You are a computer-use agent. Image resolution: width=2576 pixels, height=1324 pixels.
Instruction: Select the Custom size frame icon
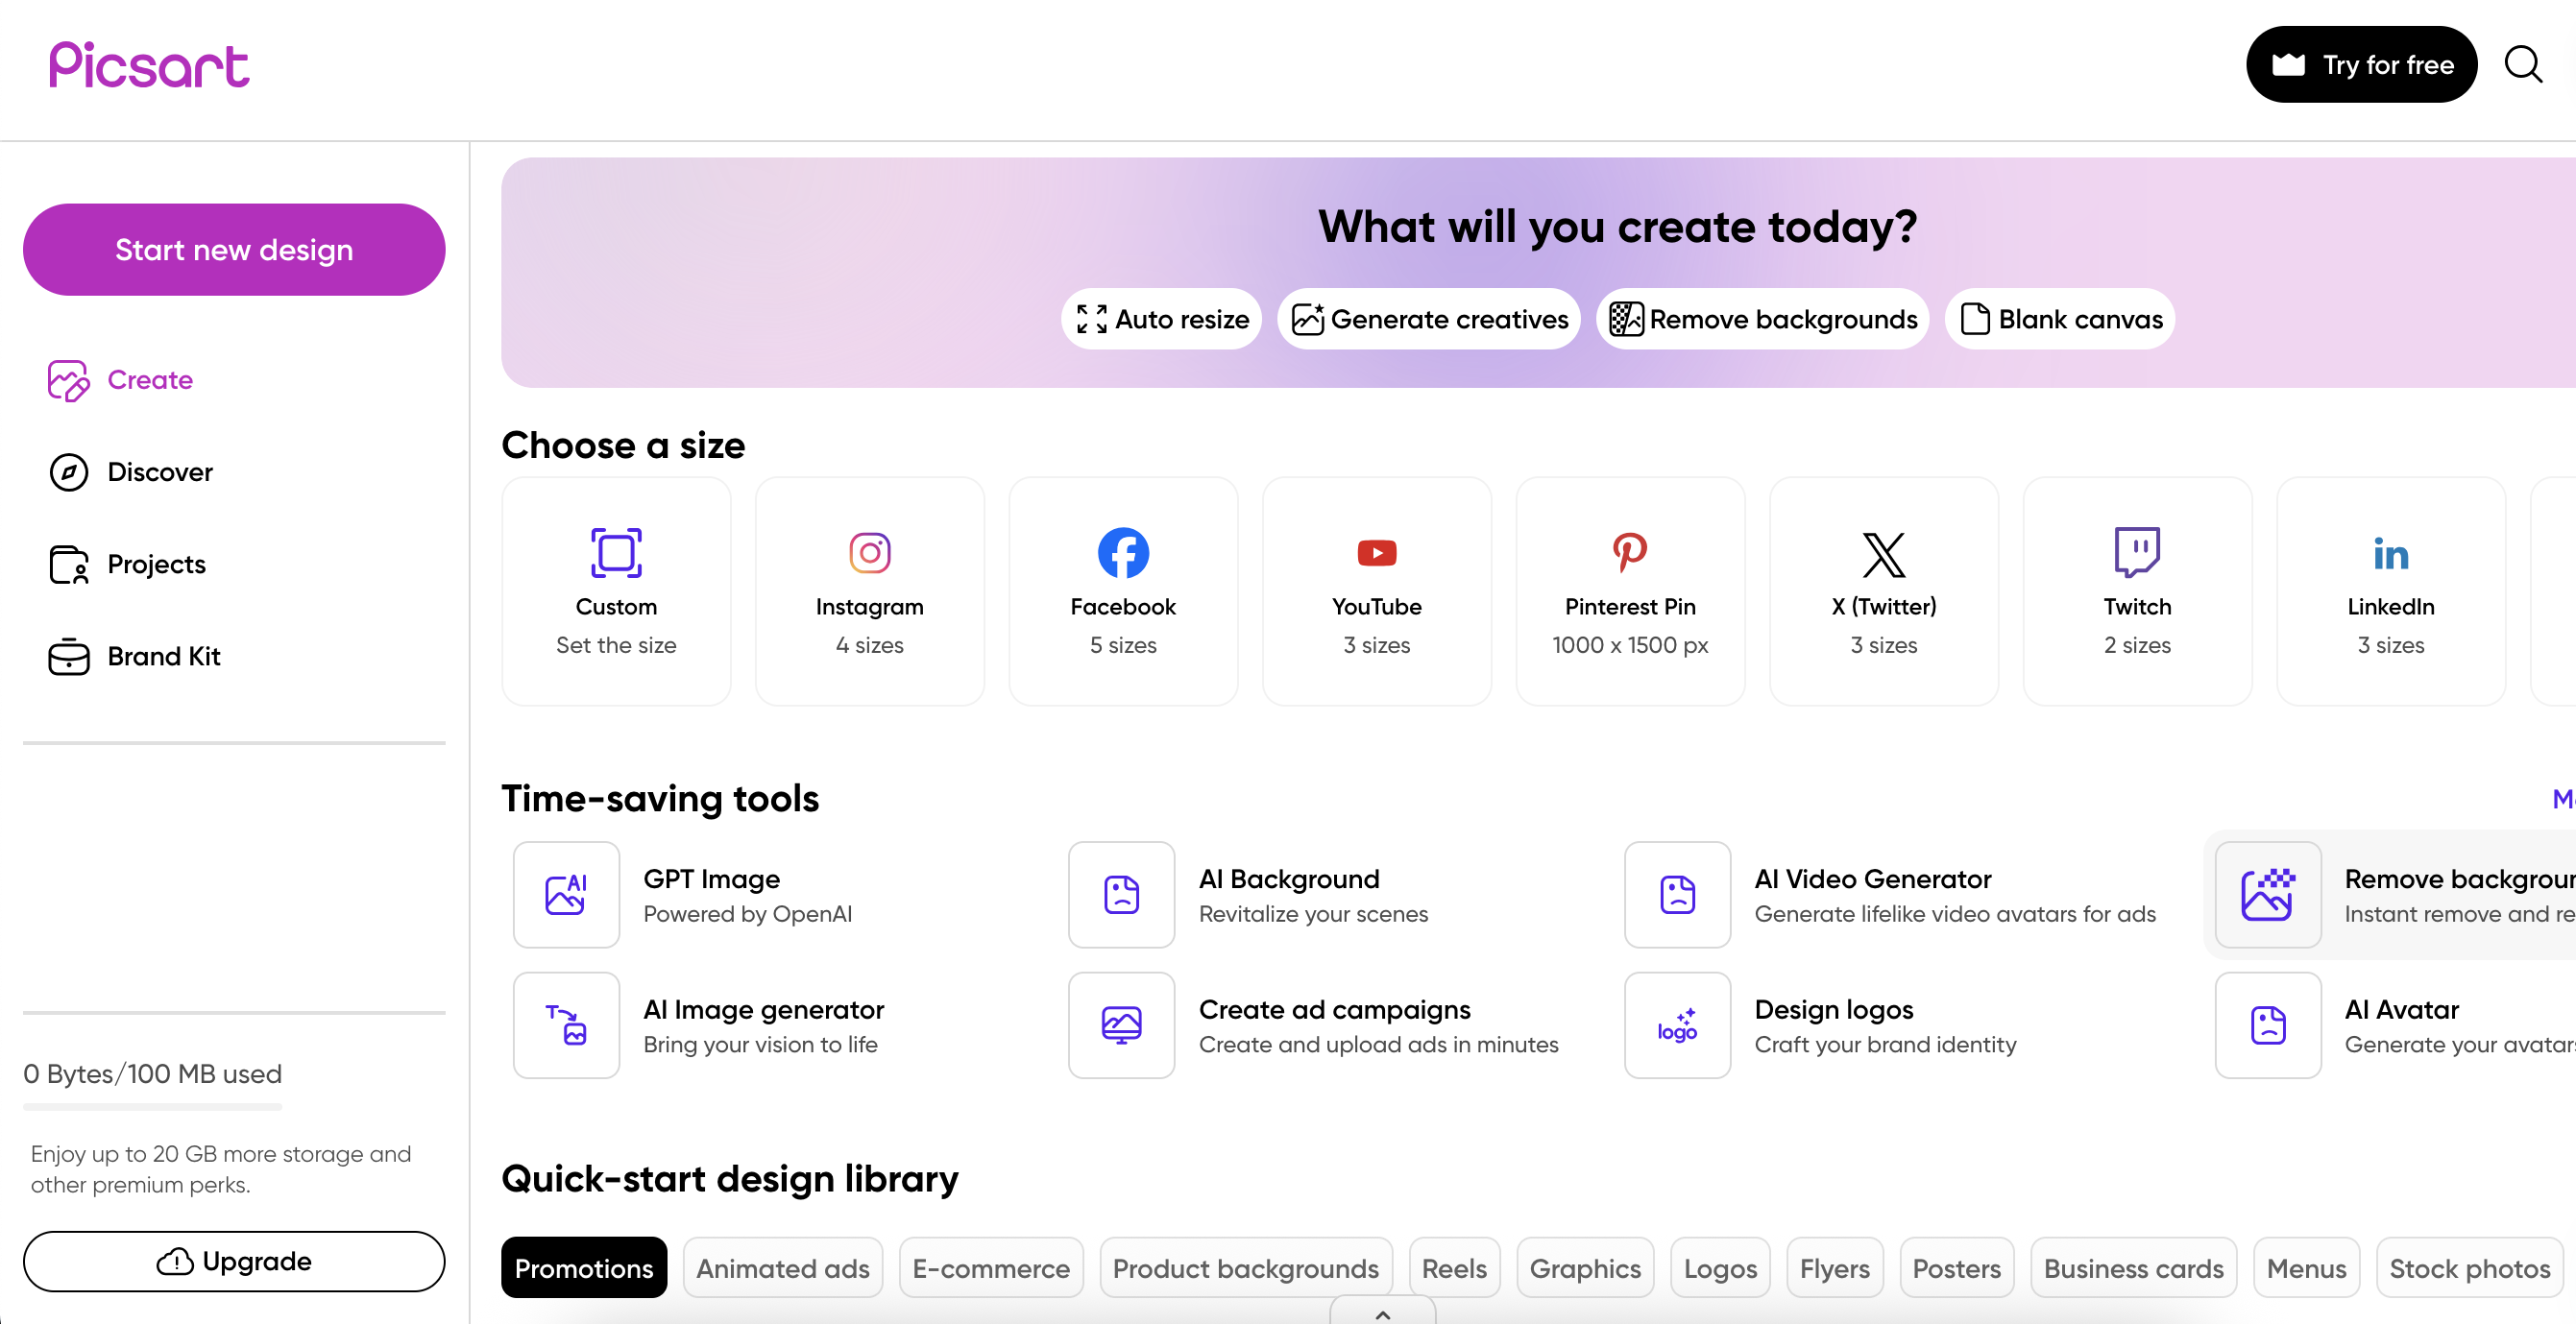(616, 552)
